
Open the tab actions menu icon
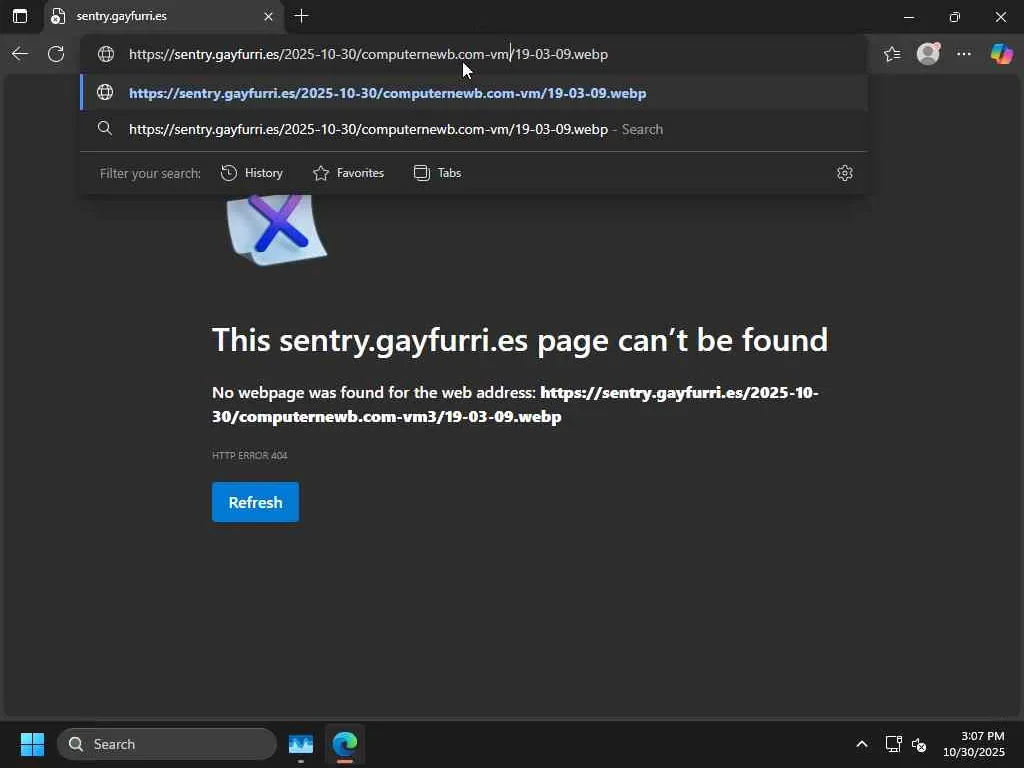click(x=20, y=16)
